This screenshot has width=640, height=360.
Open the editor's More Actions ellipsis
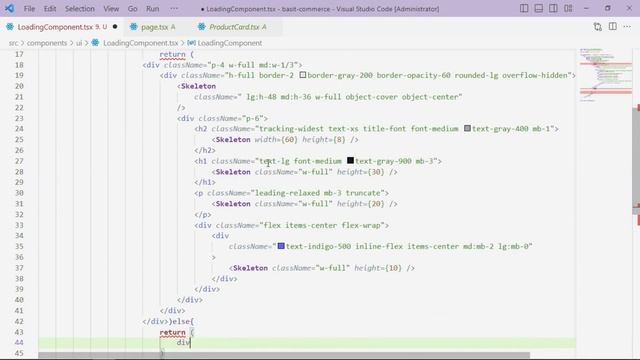627,27
